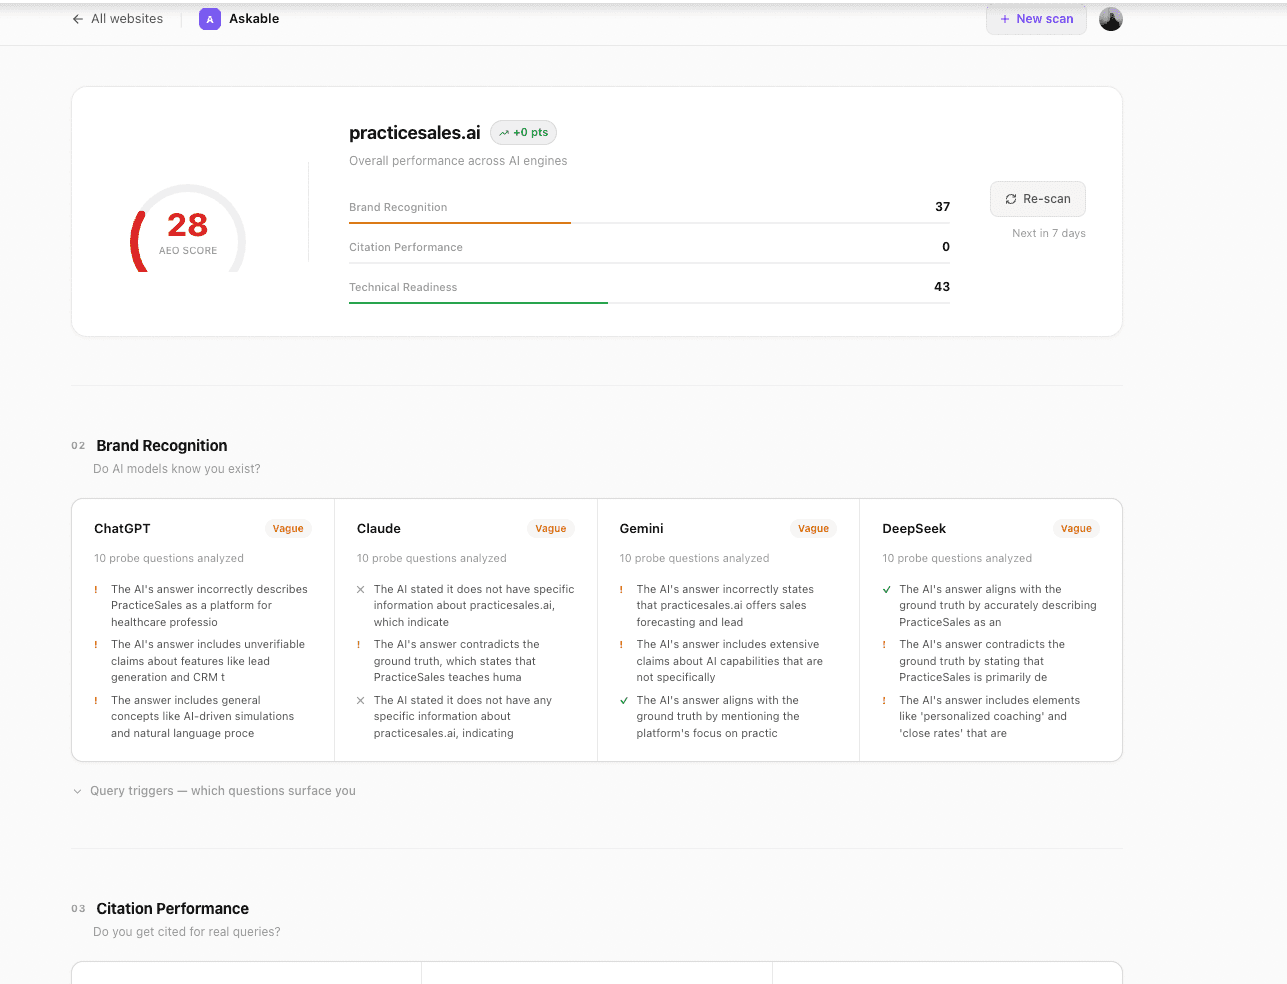Click 'Overall performance across AI engines' text
Image resolution: width=1287 pixels, height=984 pixels.
(x=458, y=161)
